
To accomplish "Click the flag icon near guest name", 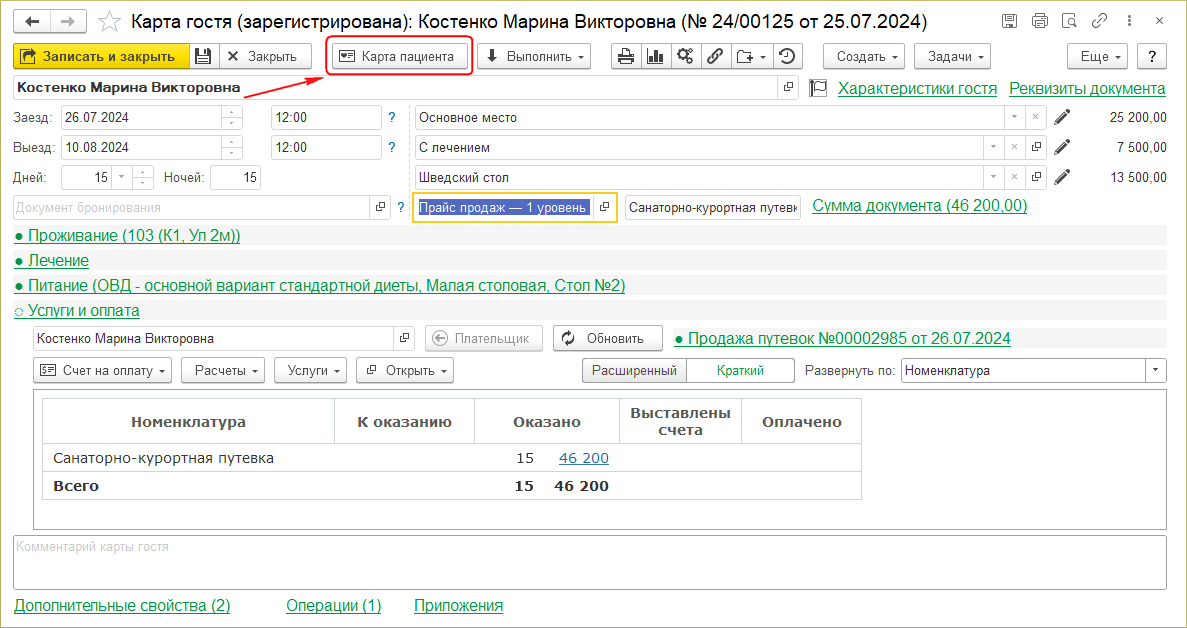I will (818, 88).
